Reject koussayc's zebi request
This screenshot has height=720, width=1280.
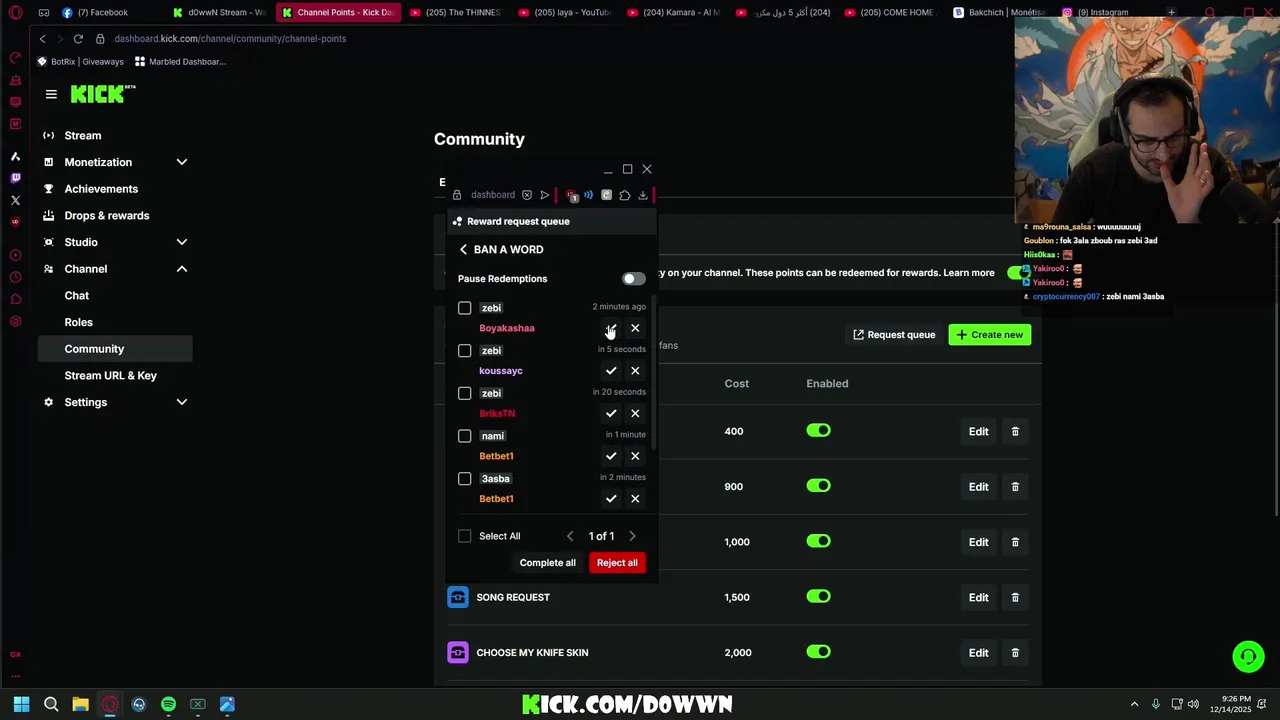[635, 371]
